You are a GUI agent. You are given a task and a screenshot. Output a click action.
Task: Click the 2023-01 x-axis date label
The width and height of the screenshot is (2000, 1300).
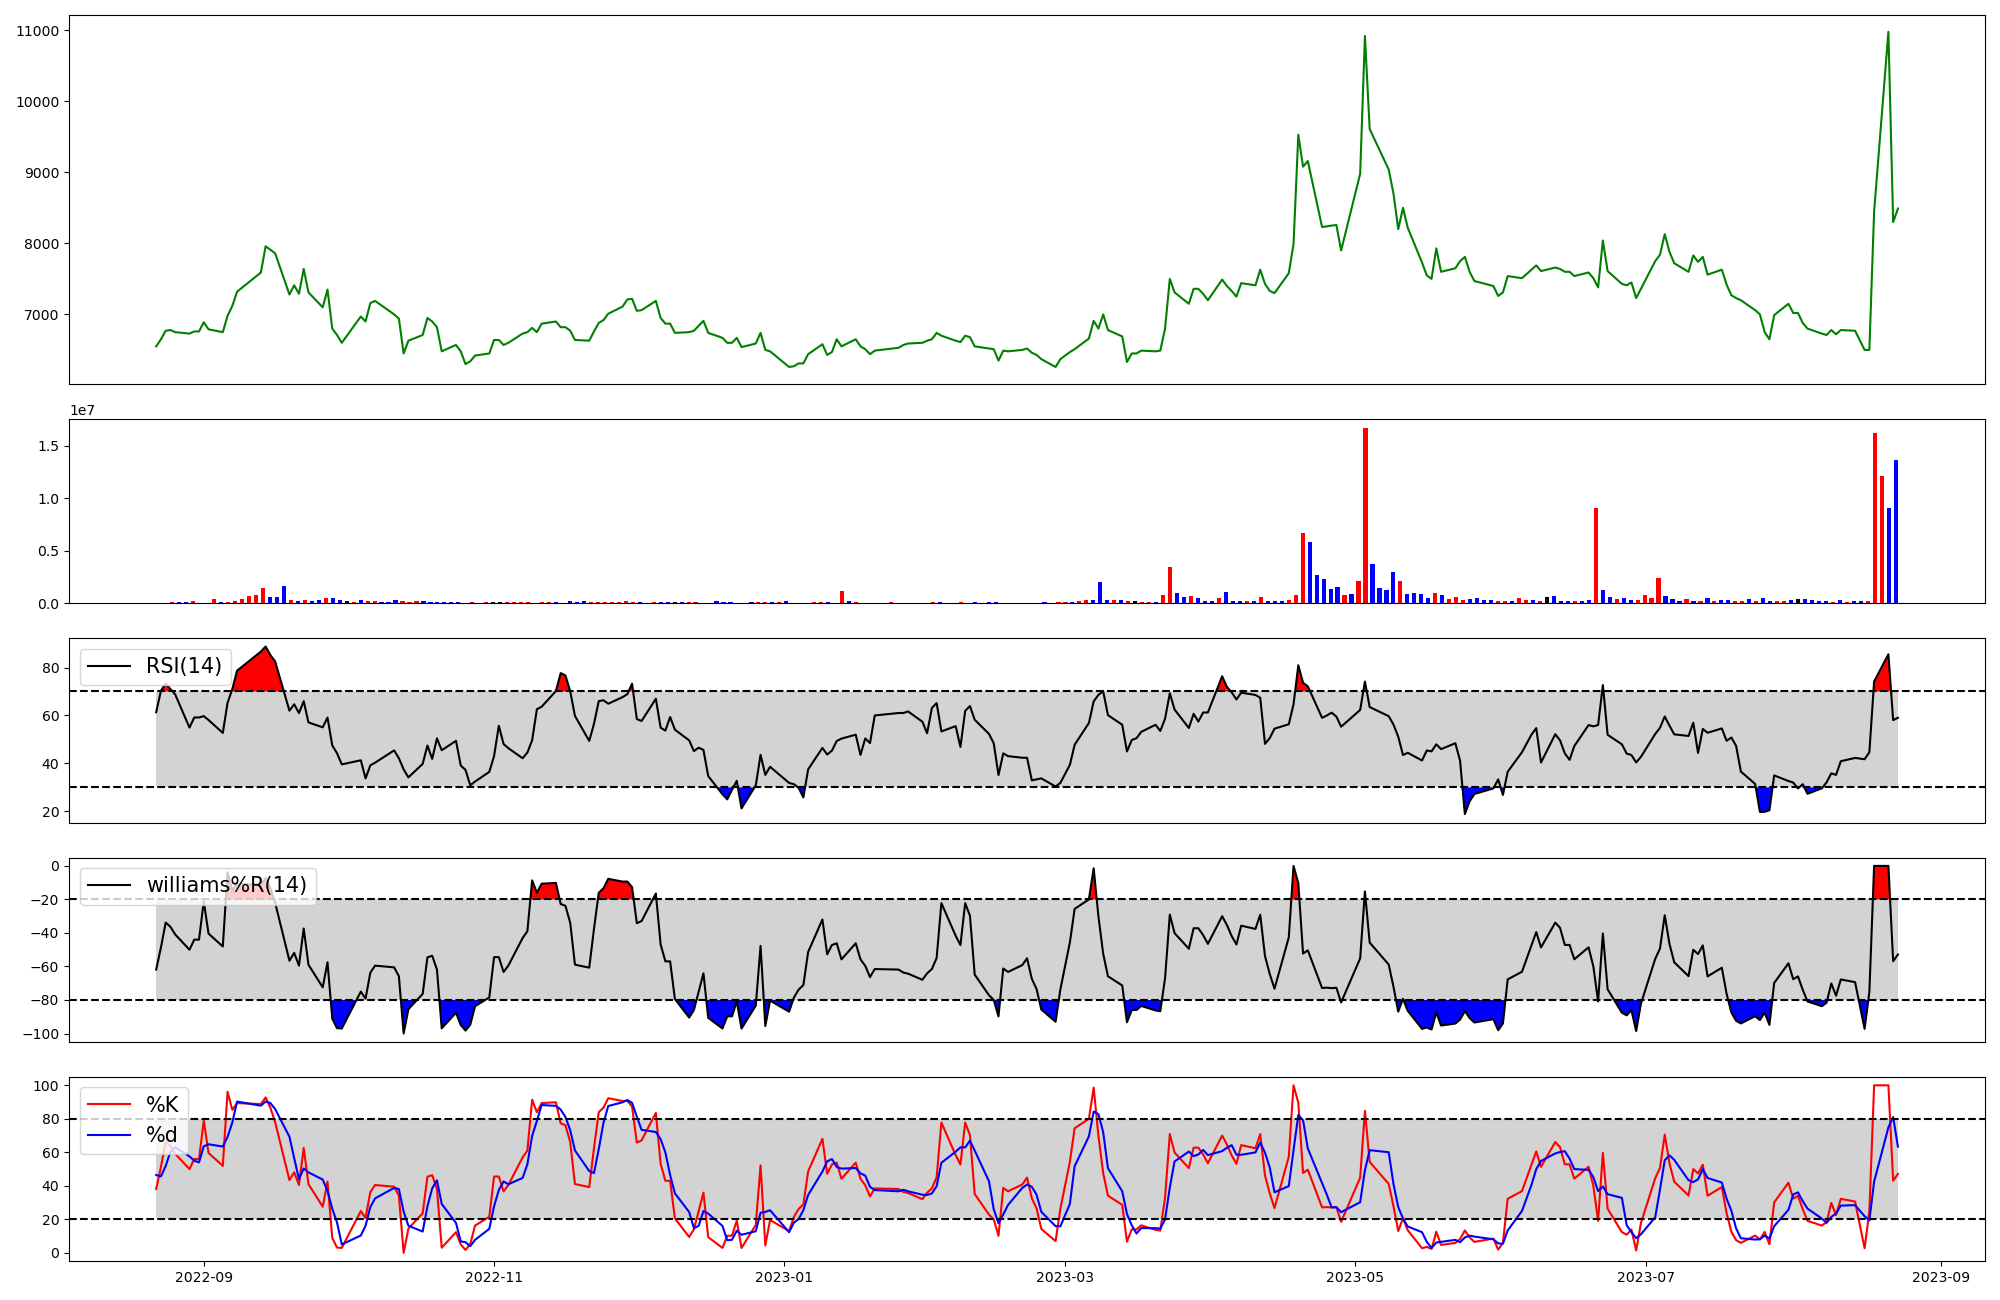(x=784, y=1277)
